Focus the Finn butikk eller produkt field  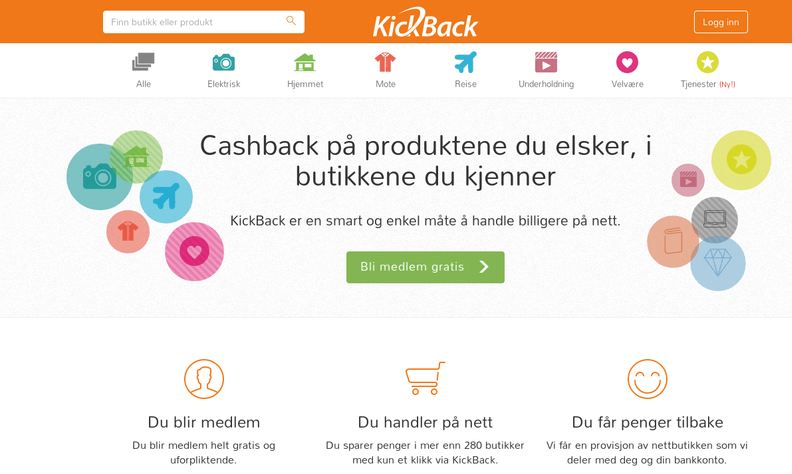204,22
